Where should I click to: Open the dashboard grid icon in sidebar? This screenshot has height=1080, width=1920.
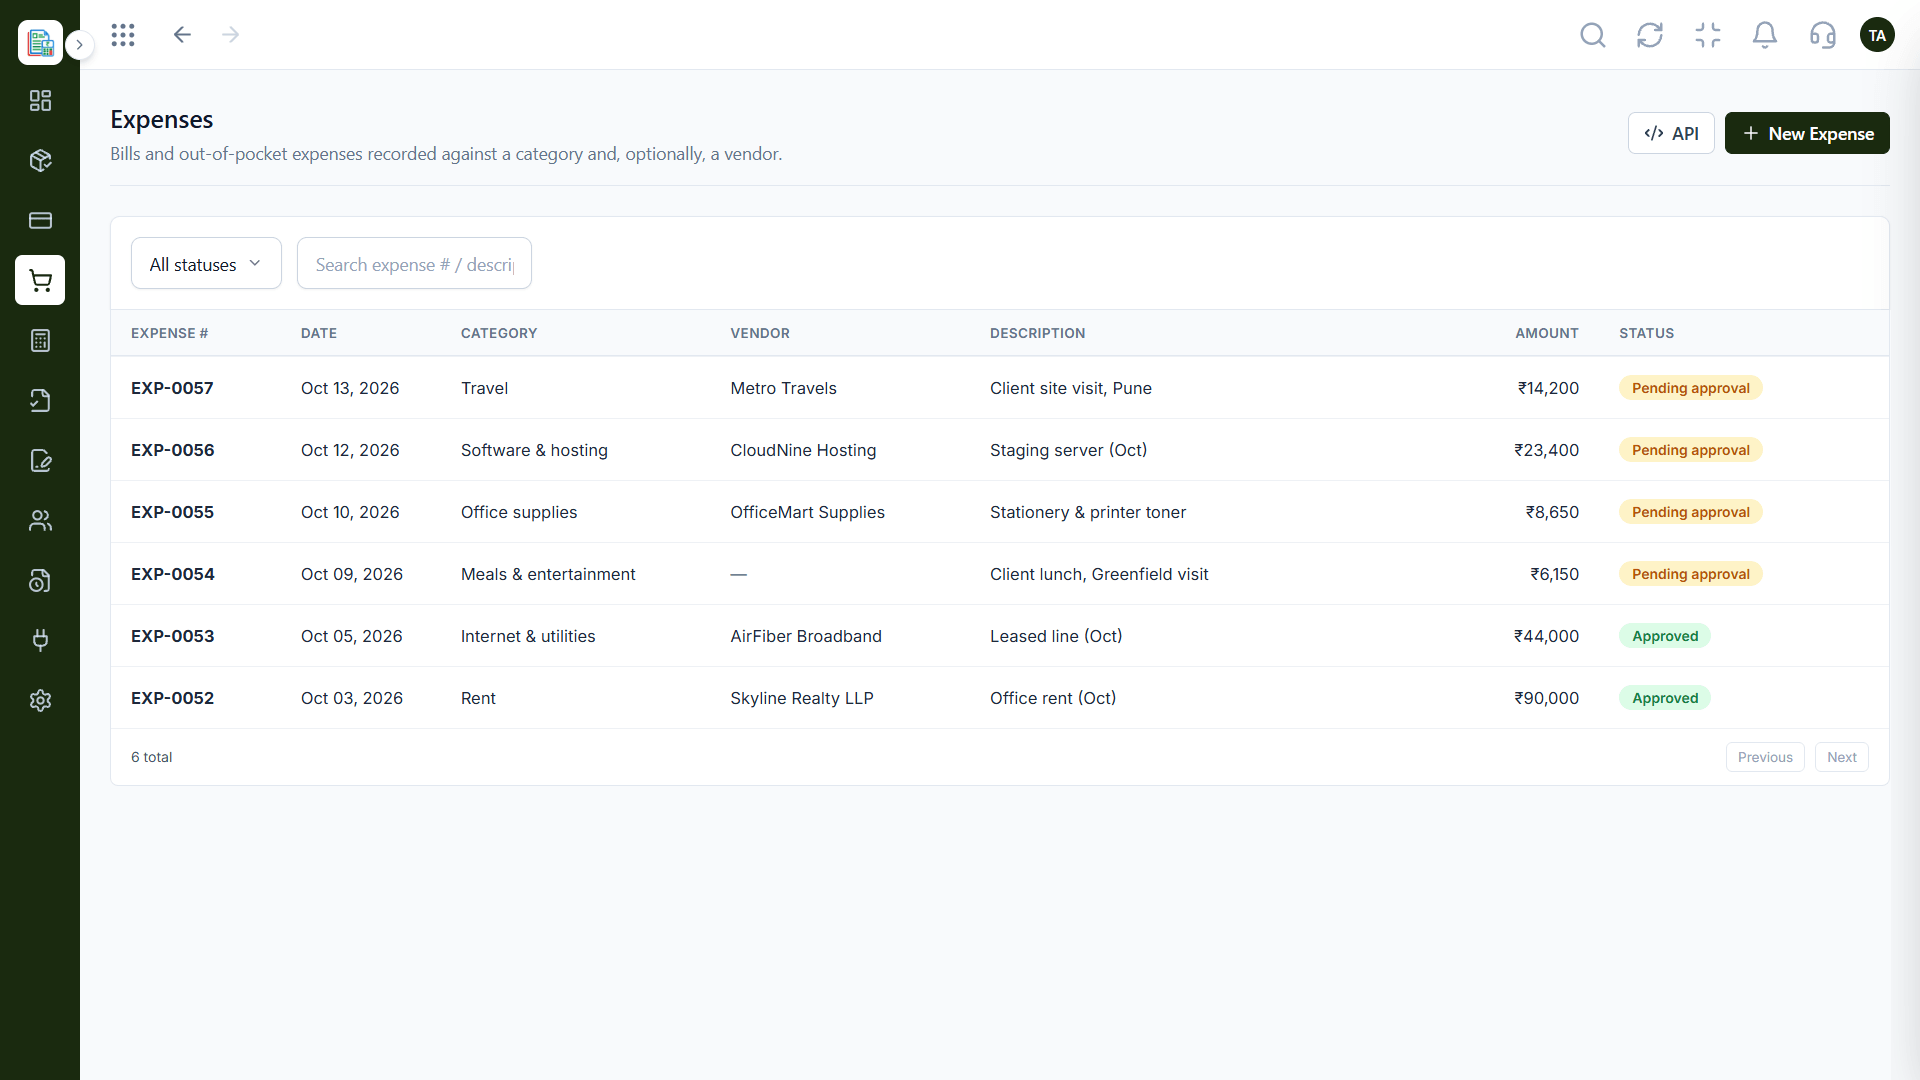point(40,101)
